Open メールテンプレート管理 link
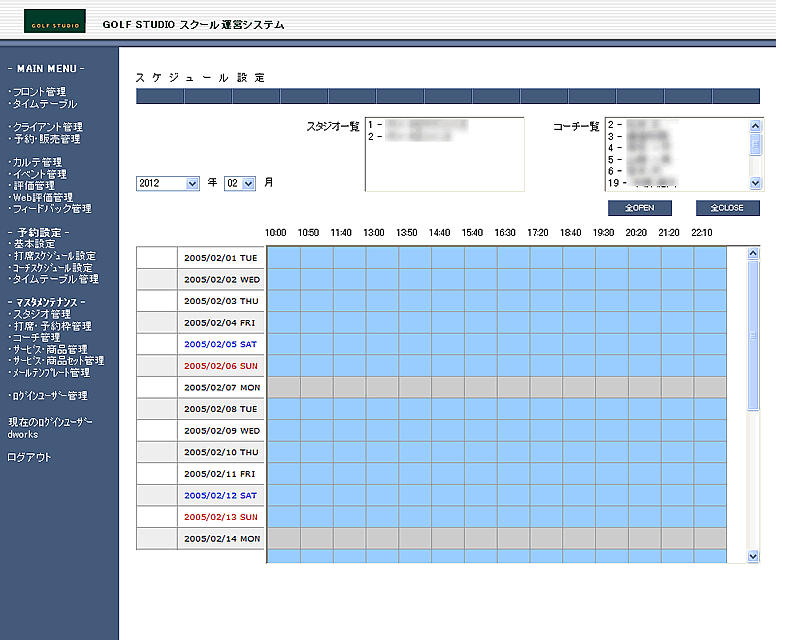 click(51, 373)
